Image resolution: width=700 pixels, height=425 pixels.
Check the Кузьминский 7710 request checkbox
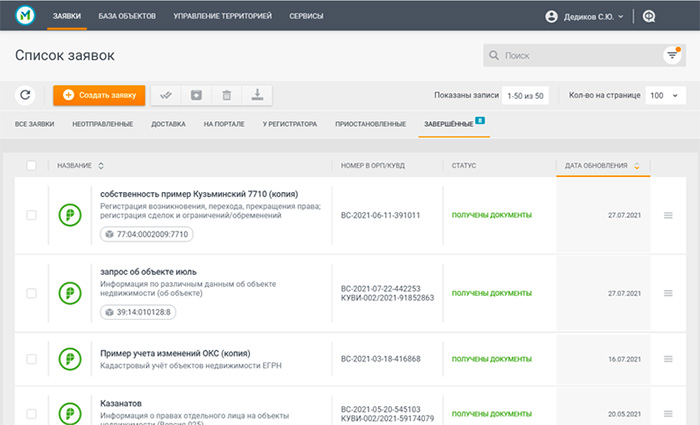(x=31, y=215)
